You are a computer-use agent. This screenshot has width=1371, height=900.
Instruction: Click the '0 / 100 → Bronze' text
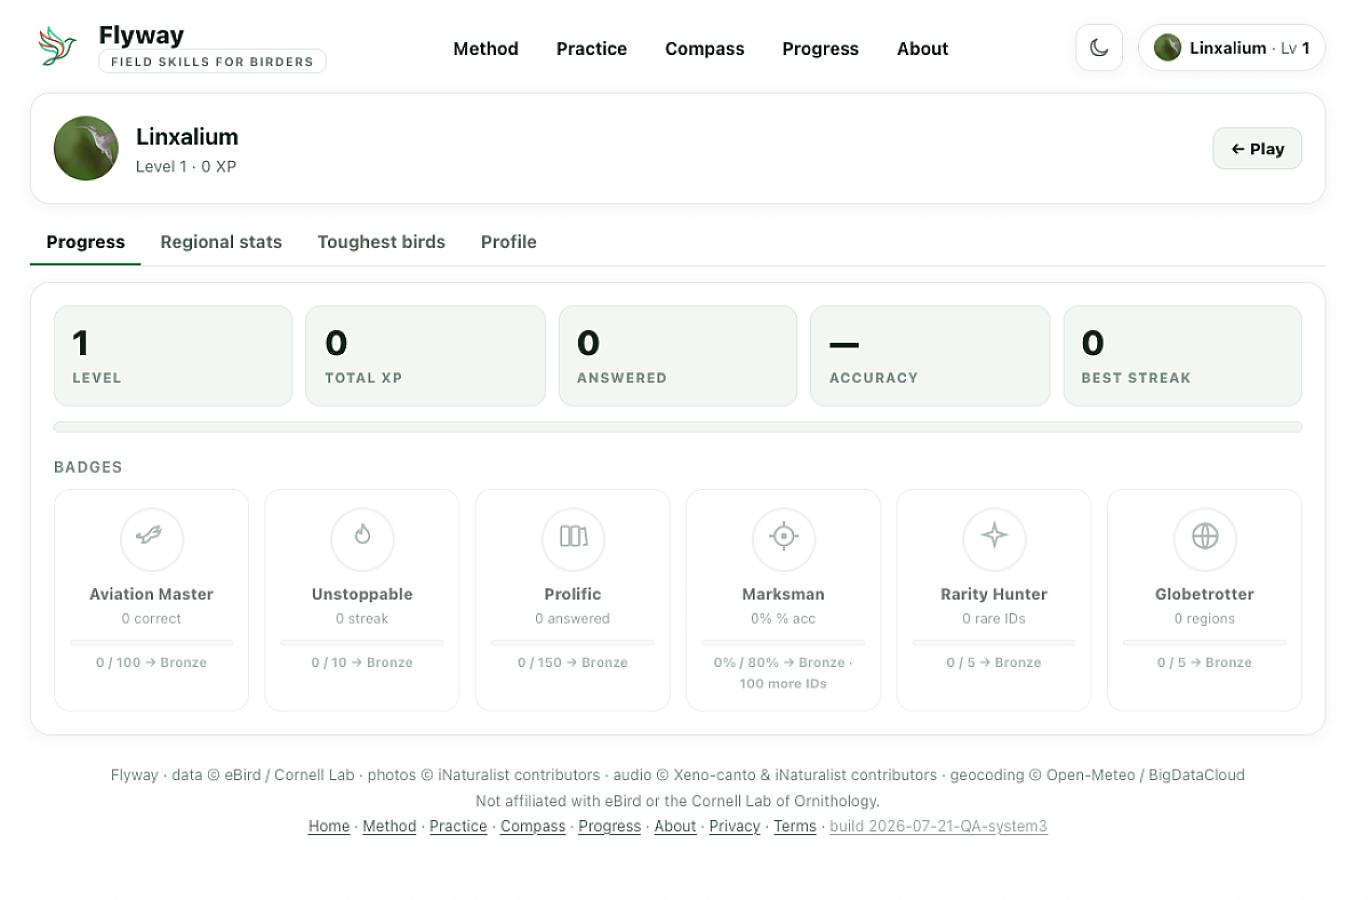[151, 662]
